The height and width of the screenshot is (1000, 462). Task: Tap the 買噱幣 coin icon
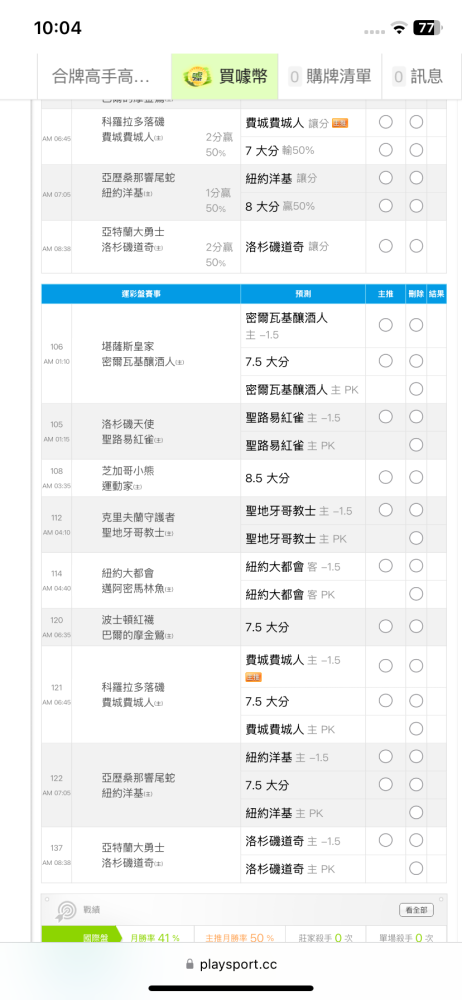coord(198,77)
